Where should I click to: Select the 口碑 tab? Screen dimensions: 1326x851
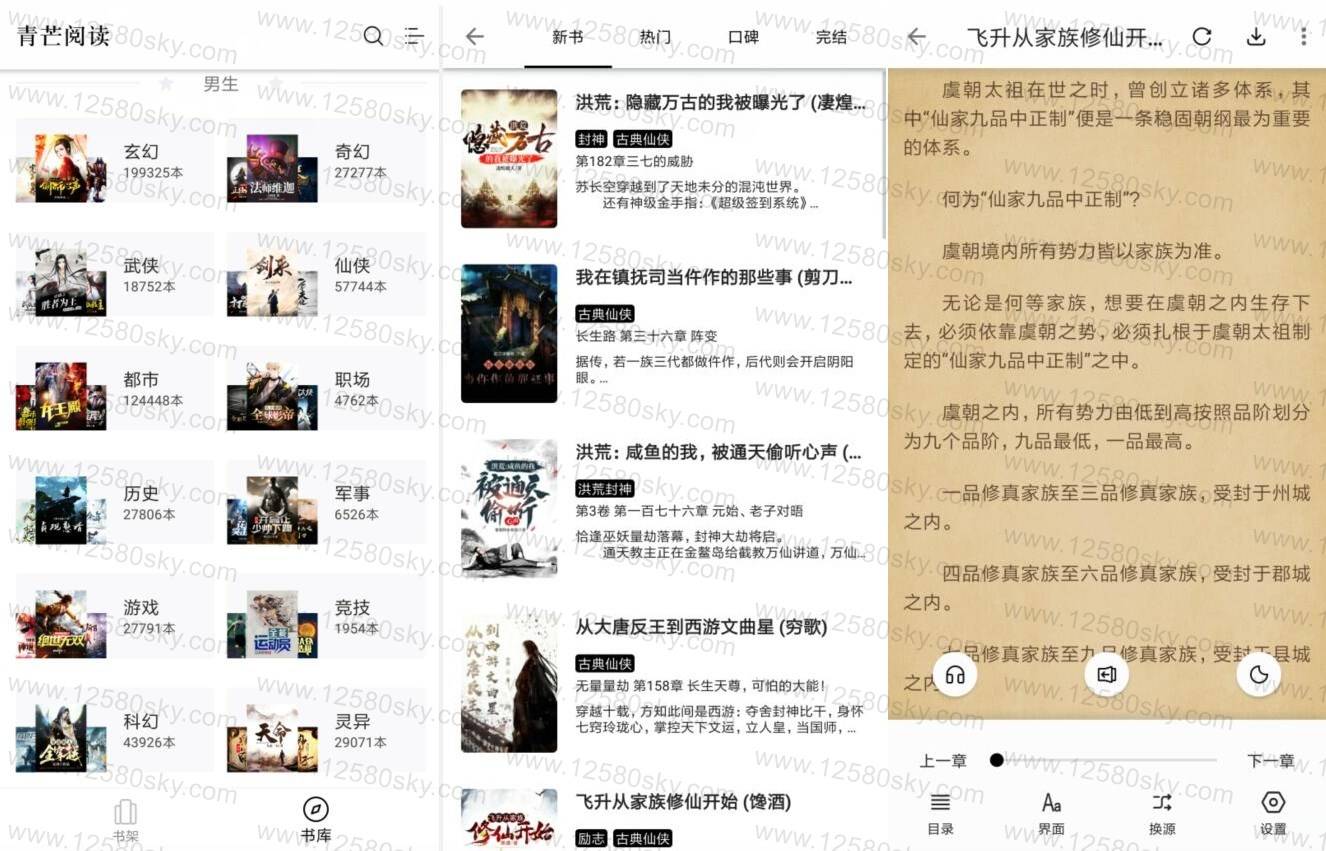click(x=743, y=37)
